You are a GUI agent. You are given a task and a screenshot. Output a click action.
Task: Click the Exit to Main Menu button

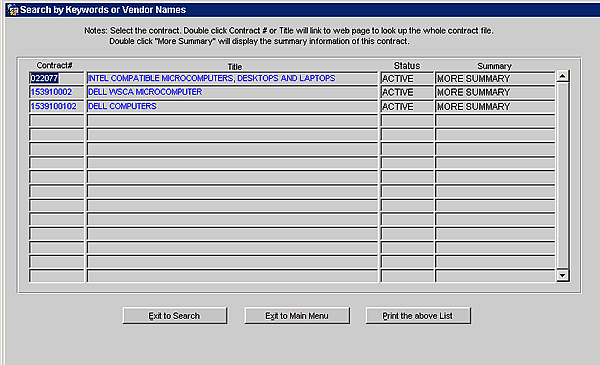coord(297,316)
